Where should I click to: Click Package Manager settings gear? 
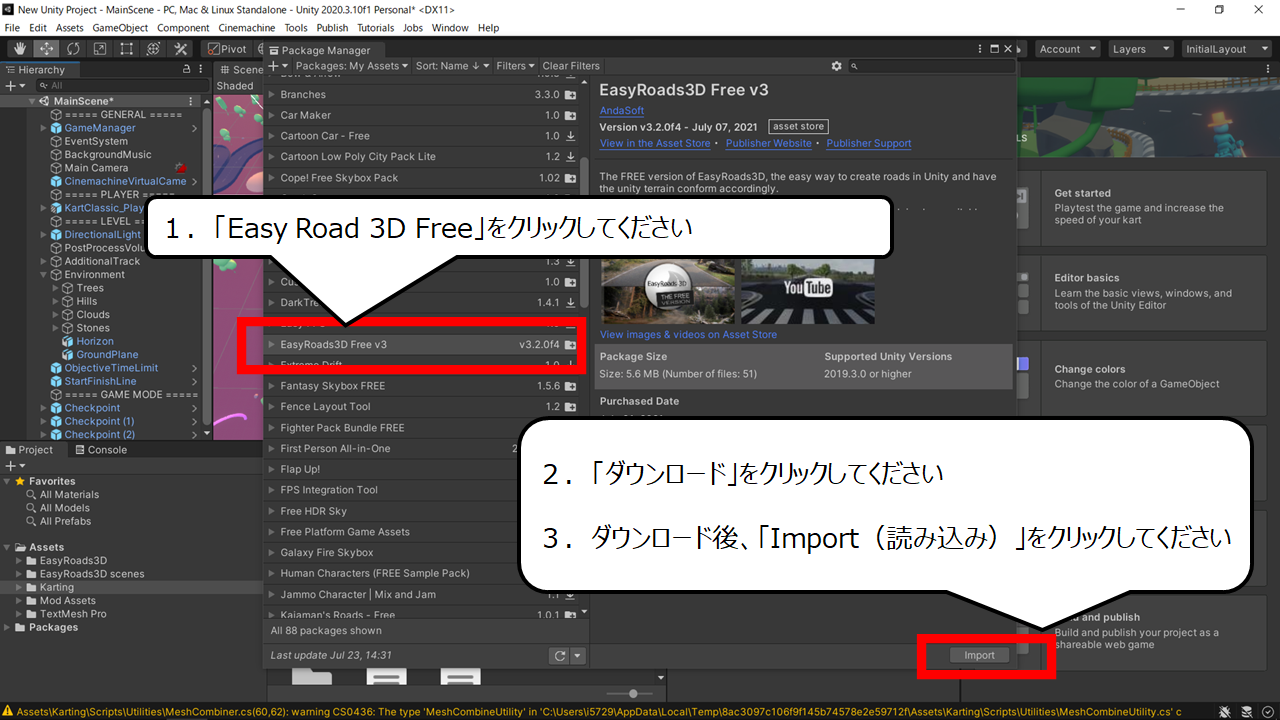coord(837,66)
